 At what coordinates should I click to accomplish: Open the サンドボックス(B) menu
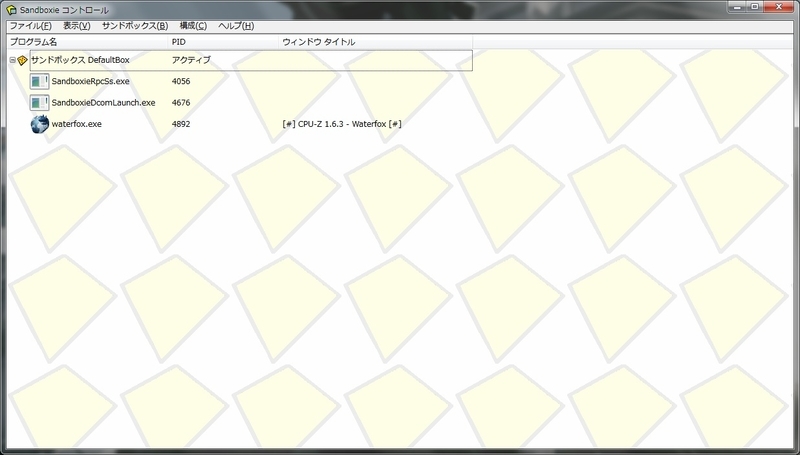(x=135, y=26)
